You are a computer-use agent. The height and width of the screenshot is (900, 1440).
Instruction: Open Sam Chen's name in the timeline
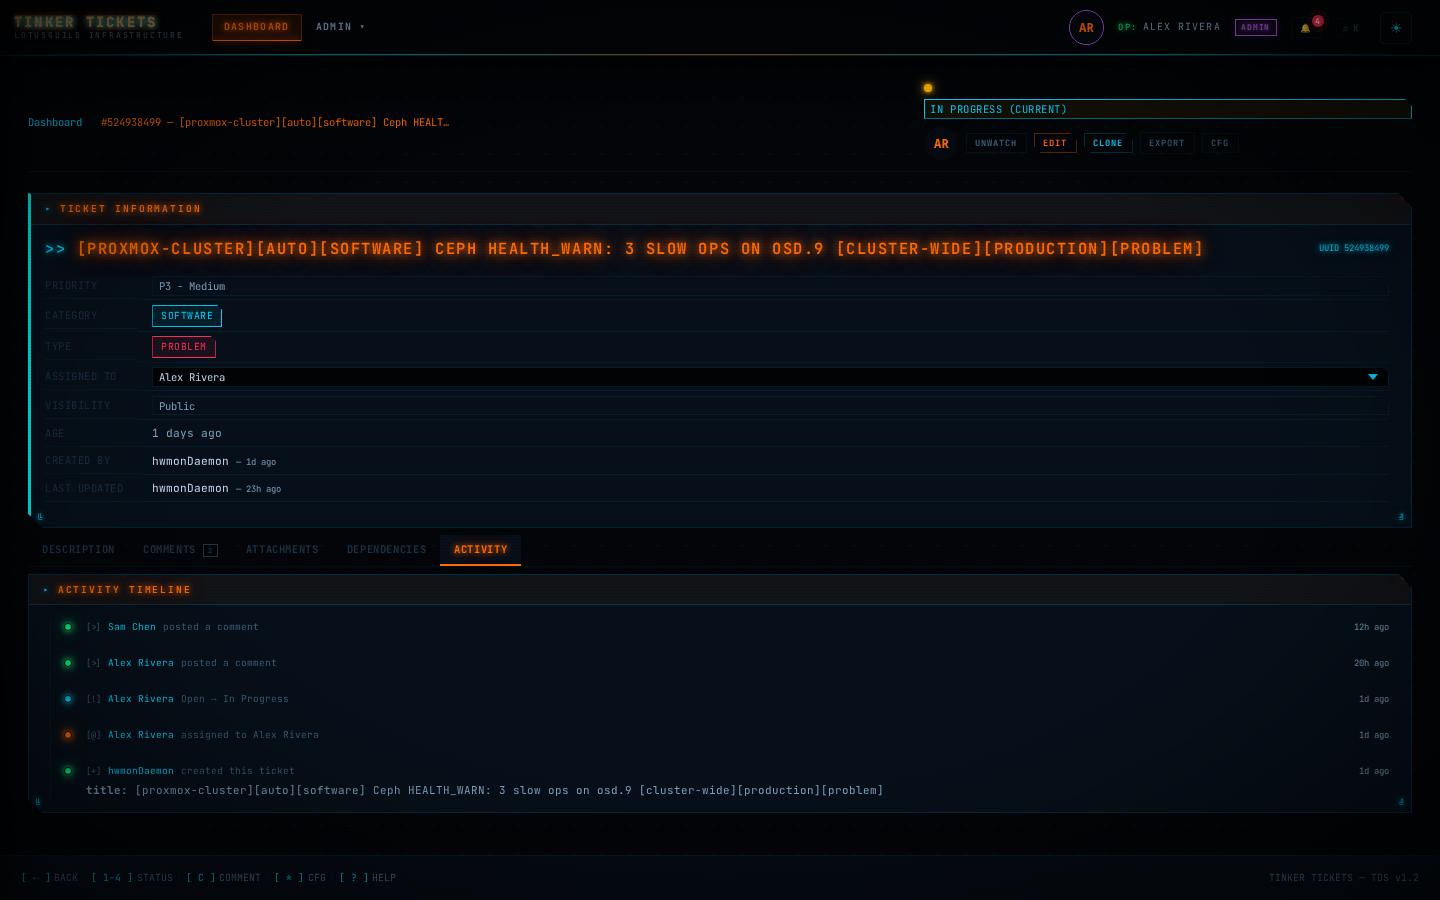132,627
